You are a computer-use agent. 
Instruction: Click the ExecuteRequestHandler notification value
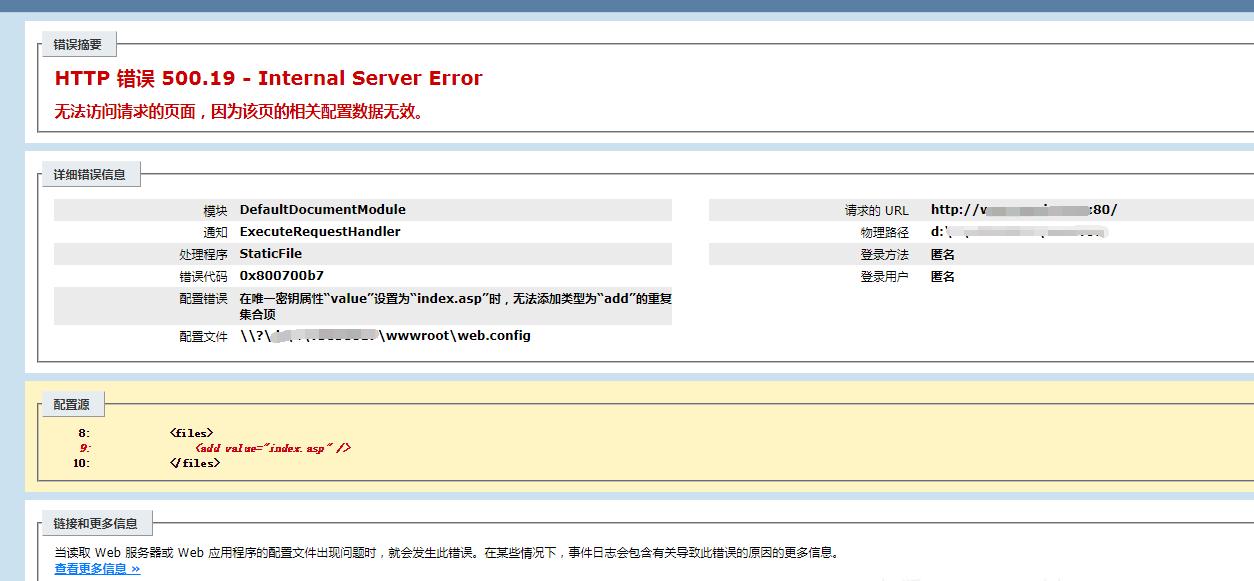coord(320,232)
